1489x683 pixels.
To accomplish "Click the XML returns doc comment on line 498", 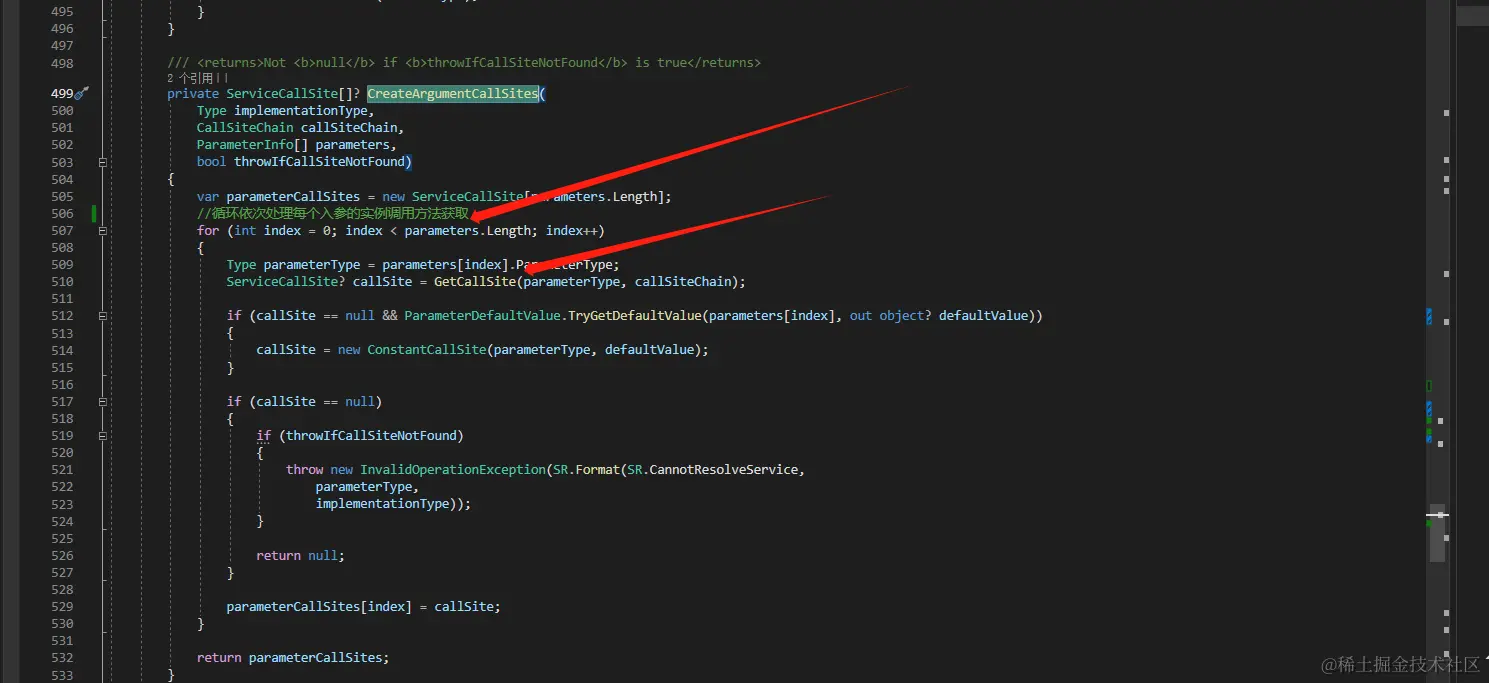I will point(464,63).
